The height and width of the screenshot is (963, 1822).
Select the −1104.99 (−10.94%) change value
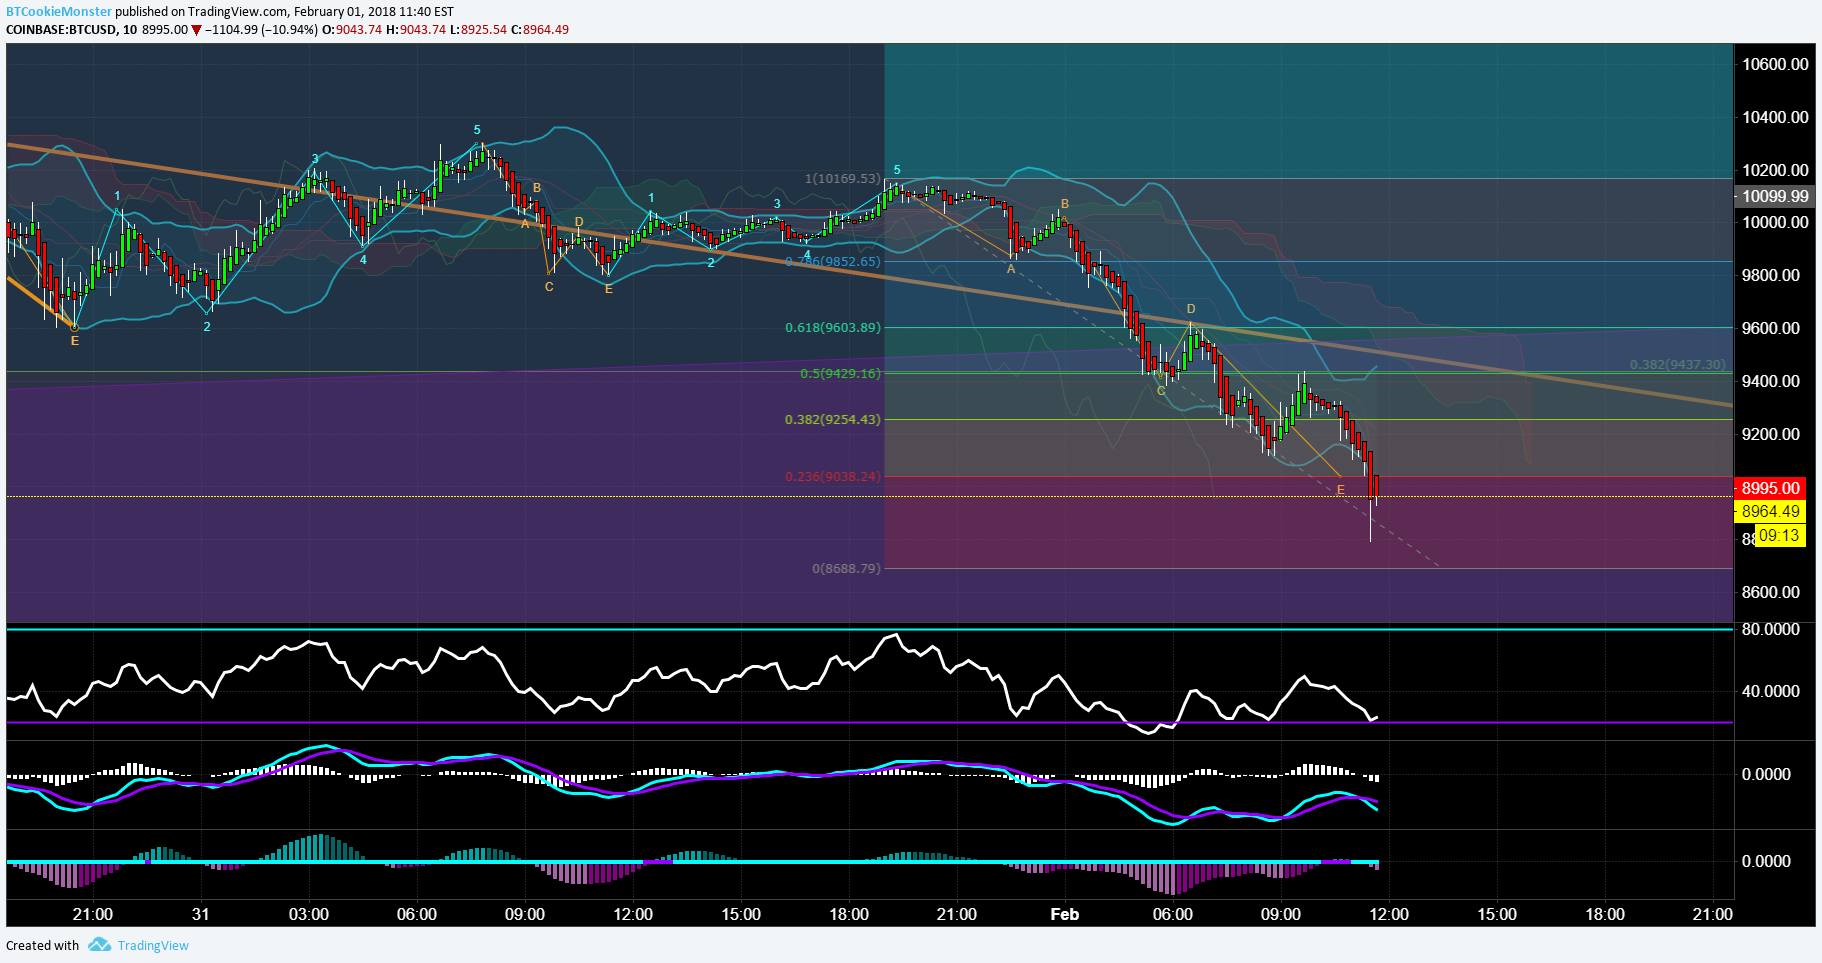click(x=262, y=30)
